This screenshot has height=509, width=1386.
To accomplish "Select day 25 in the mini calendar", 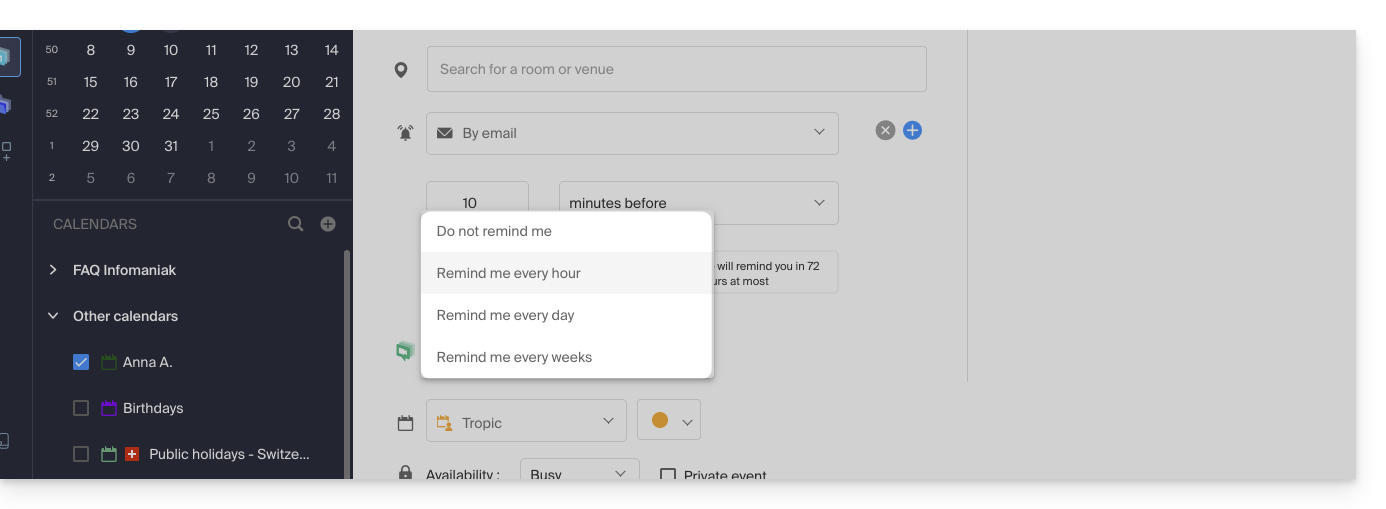I will coord(211,114).
